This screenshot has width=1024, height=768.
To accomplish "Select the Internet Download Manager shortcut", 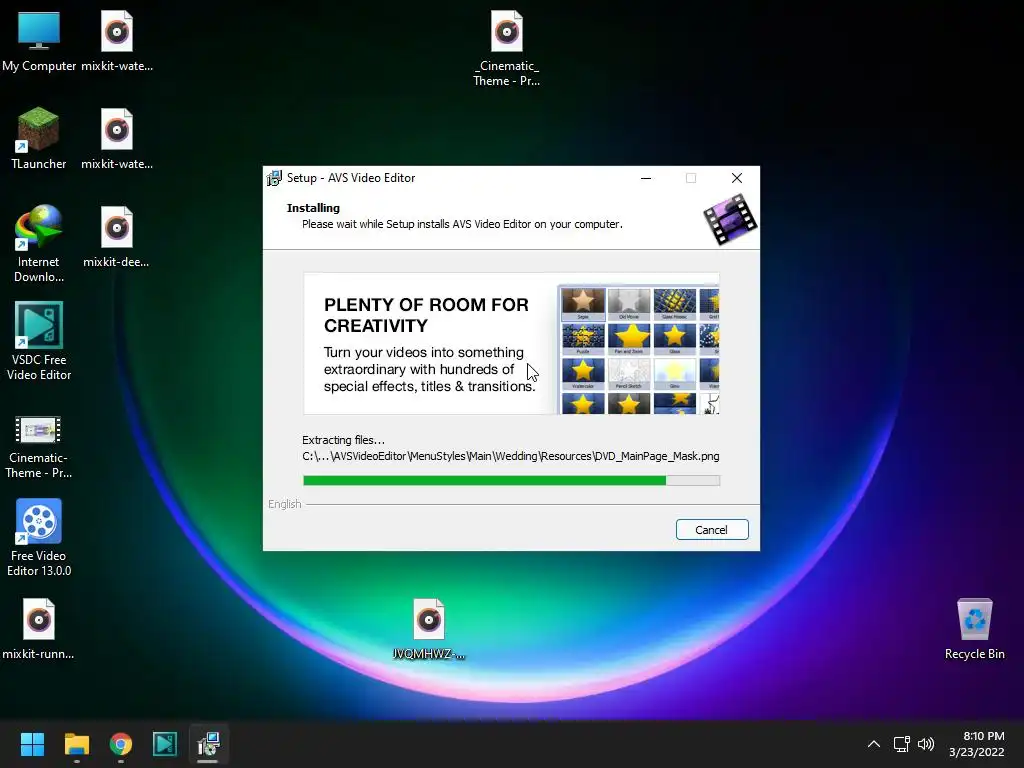I will pyautogui.click(x=39, y=244).
